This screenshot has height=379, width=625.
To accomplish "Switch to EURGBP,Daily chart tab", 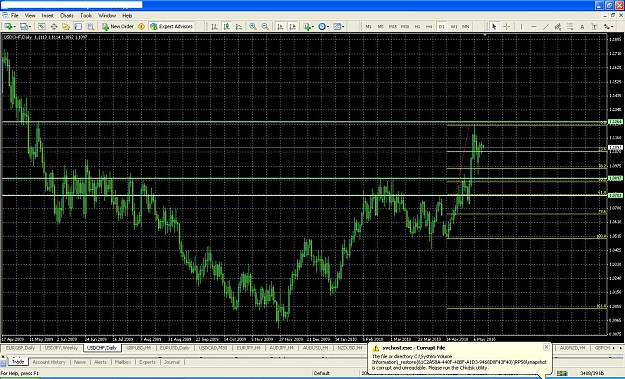I will (x=20, y=348).
